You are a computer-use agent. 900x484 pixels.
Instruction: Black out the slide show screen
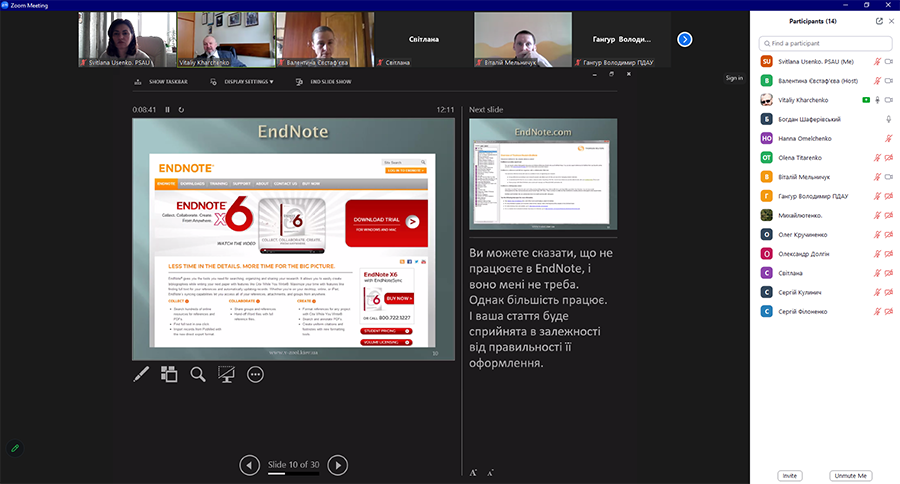pyautogui.click(x=226, y=374)
